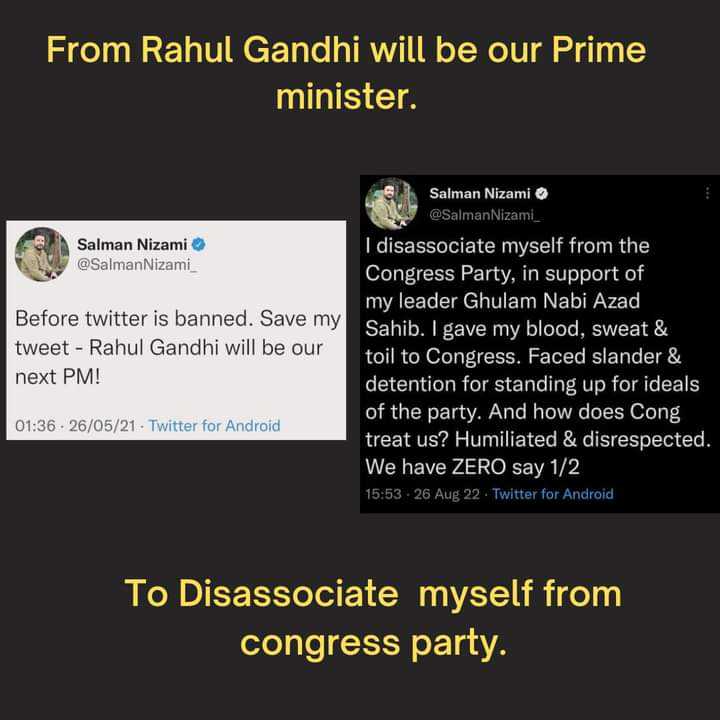Click the Salman Nizami name in the right tweet
The height and width of the screenshot is (720, 720).
coord(480,194)
